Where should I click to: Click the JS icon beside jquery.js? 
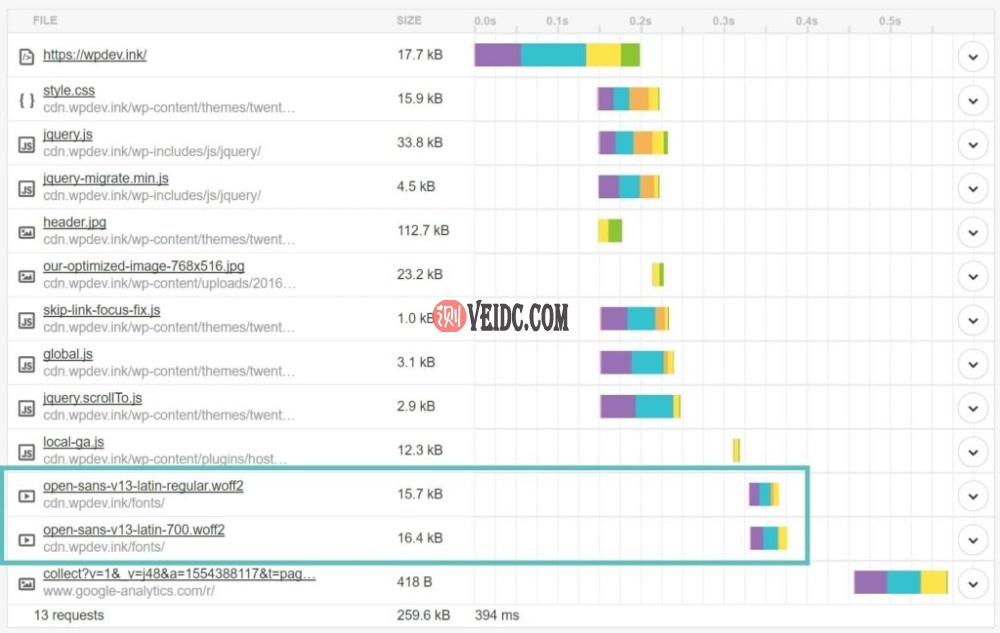pyautogui.click(x=26, y=145)
